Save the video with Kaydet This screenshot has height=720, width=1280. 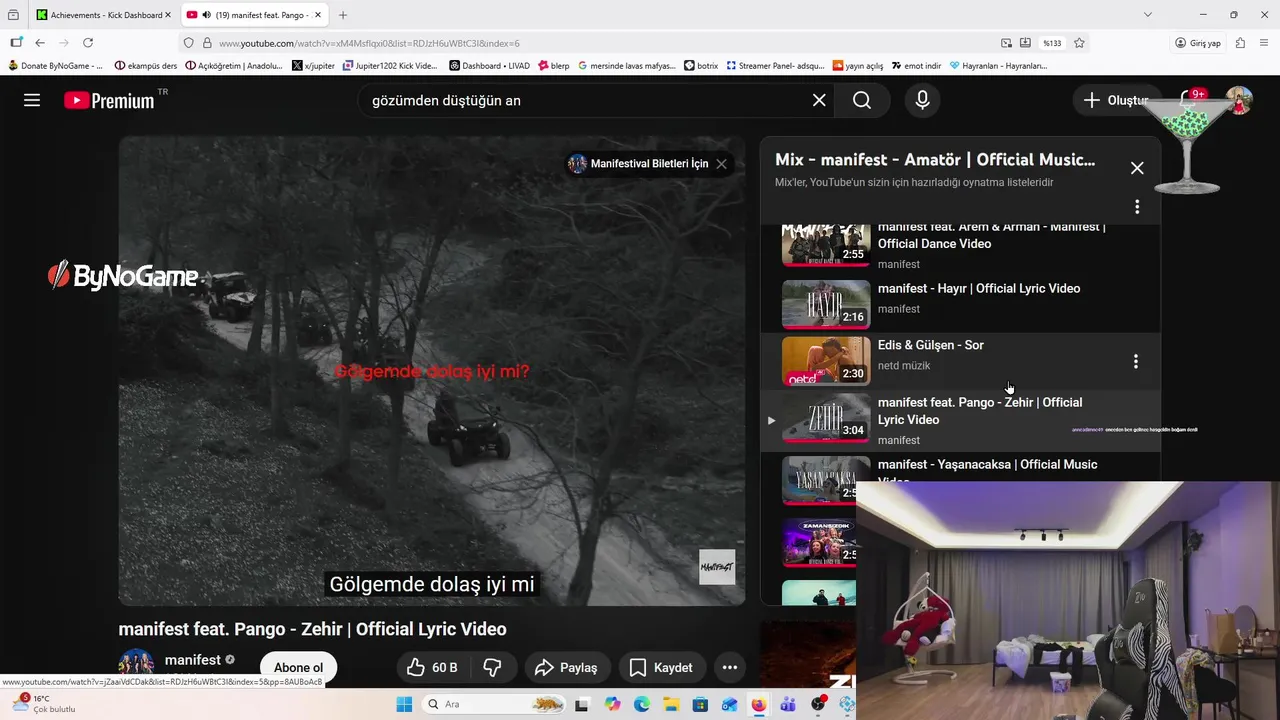pyautogui.click(x=661, y=667)
